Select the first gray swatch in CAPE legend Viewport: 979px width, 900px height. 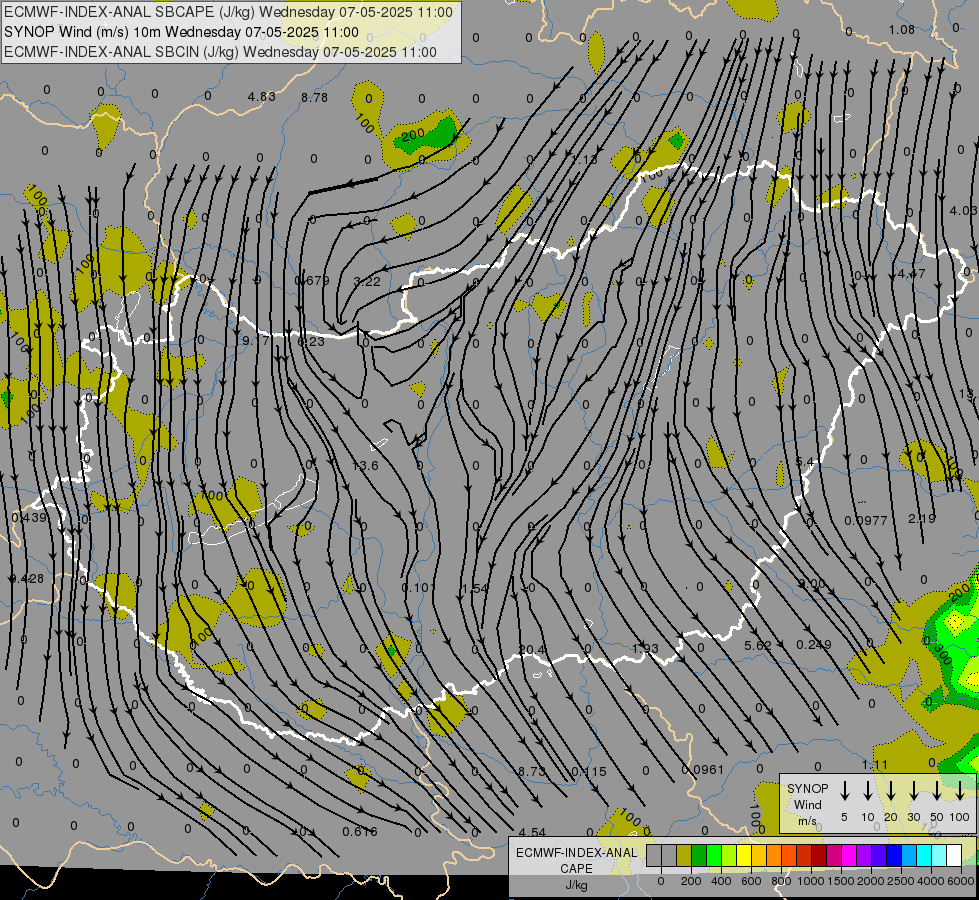pos(654,855)
